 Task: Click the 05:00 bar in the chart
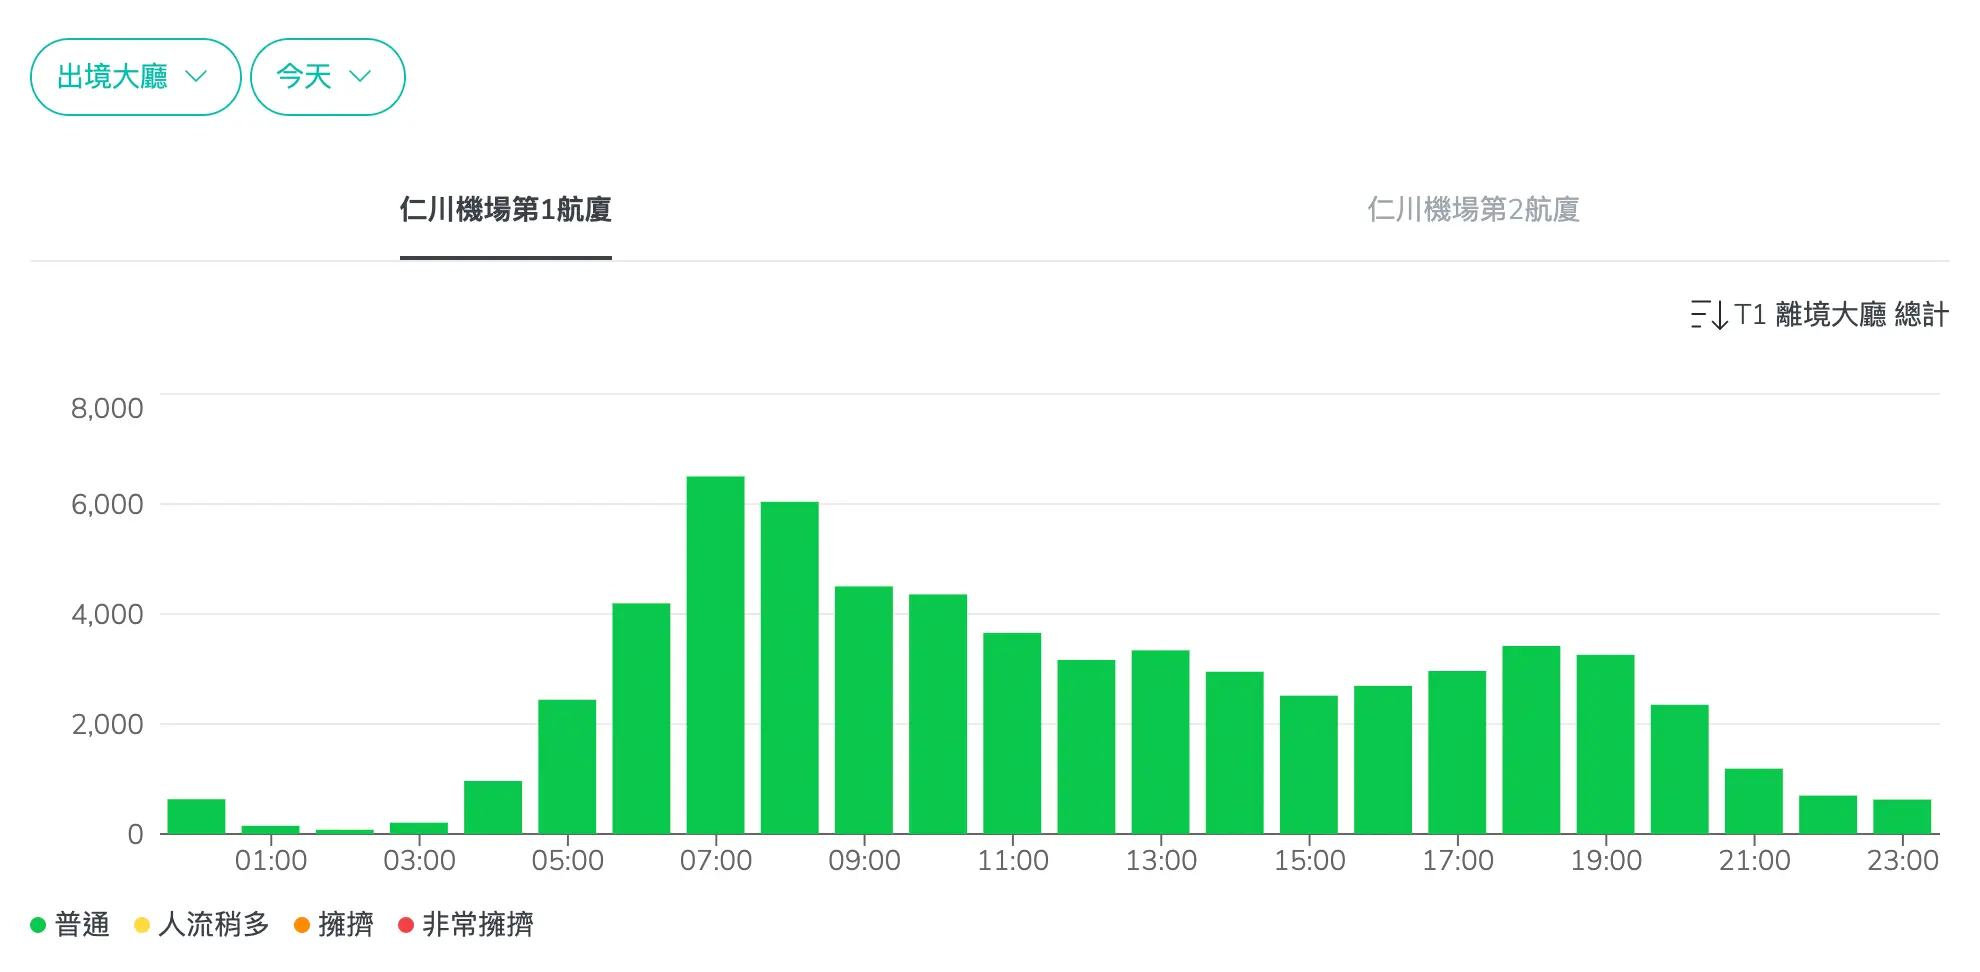tap(567, 766)
